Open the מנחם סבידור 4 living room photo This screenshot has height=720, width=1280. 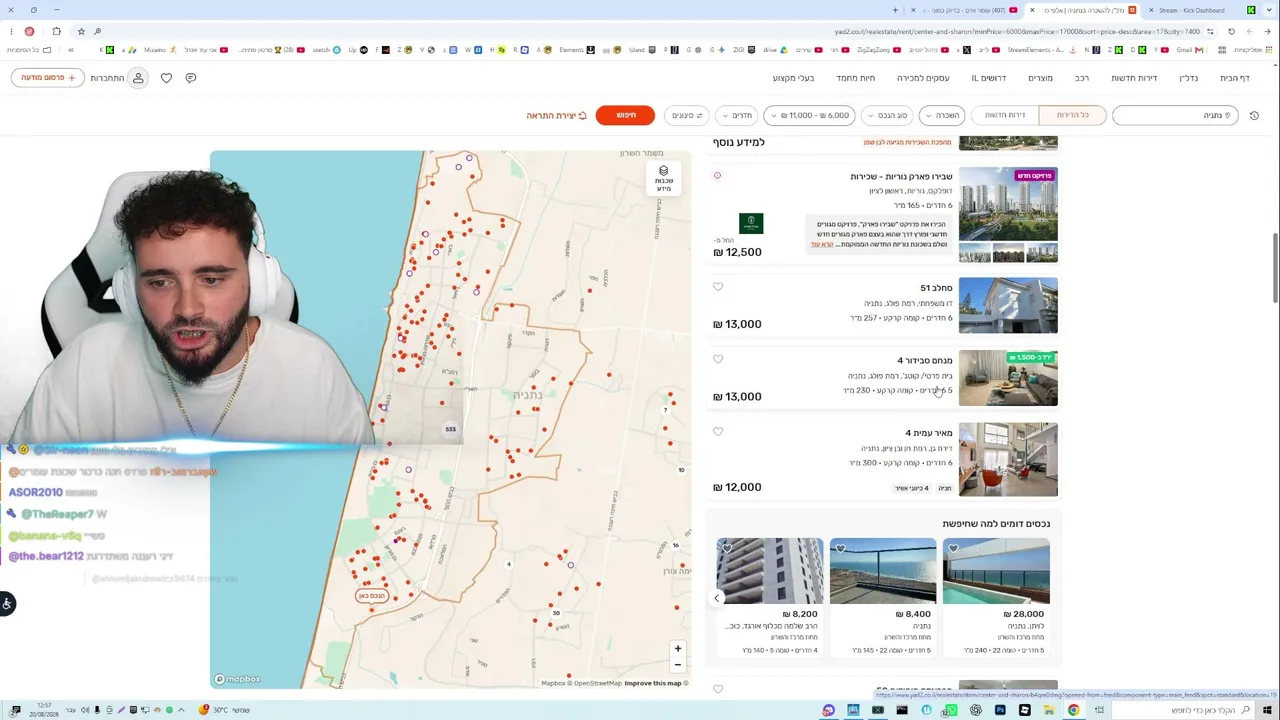(1008, 378)
